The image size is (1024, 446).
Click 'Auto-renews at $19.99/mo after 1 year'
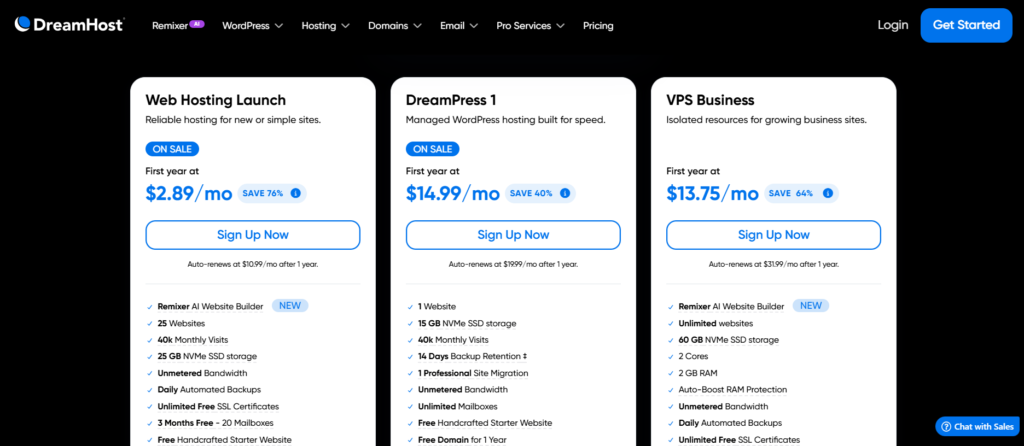[x=513, y=264]
